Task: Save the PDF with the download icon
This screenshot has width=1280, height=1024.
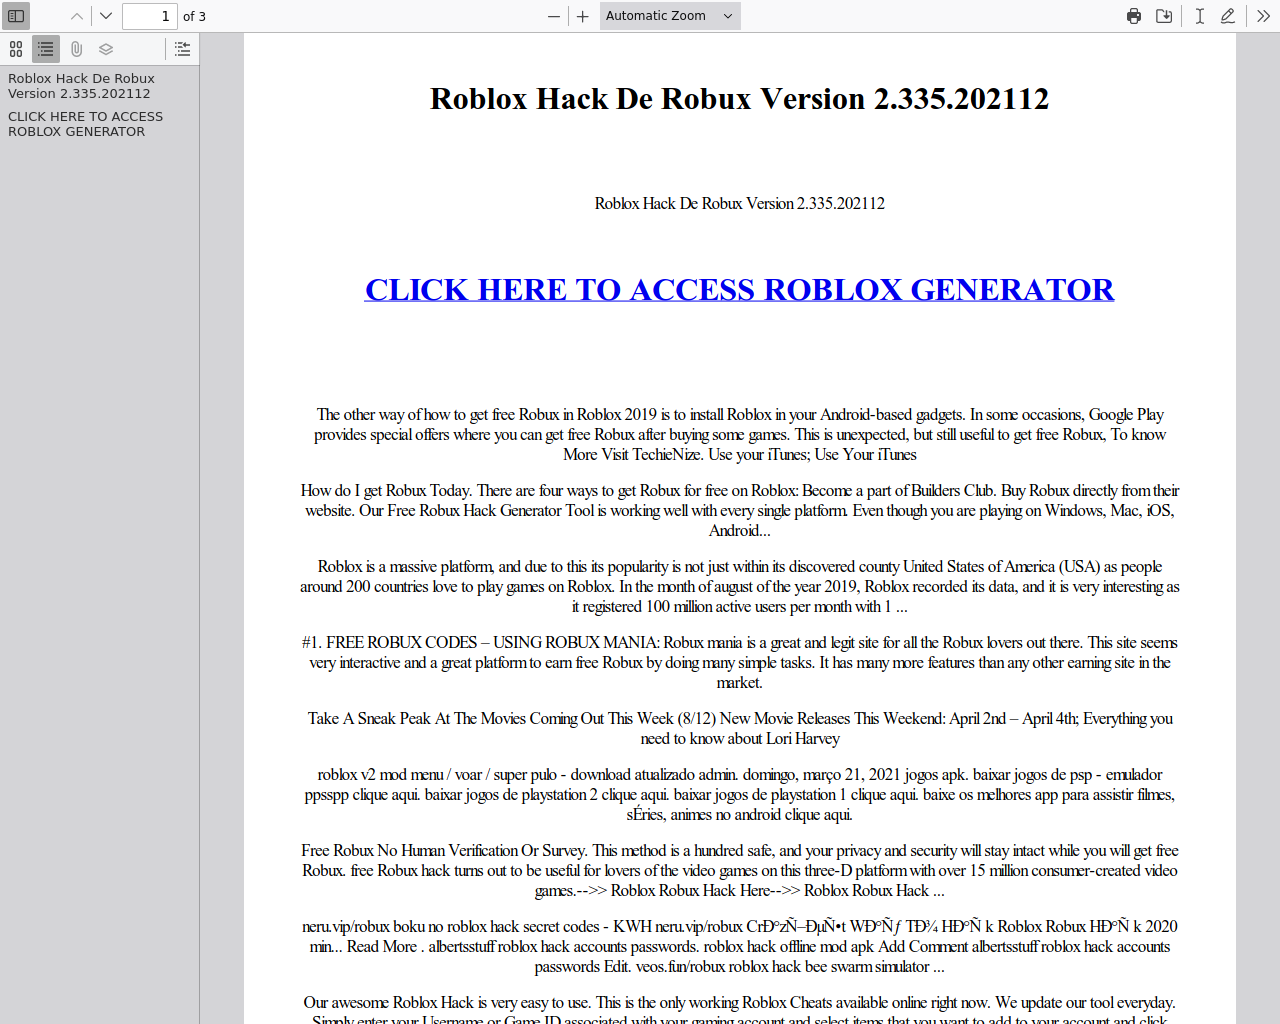Action: tap(1164, 16)
